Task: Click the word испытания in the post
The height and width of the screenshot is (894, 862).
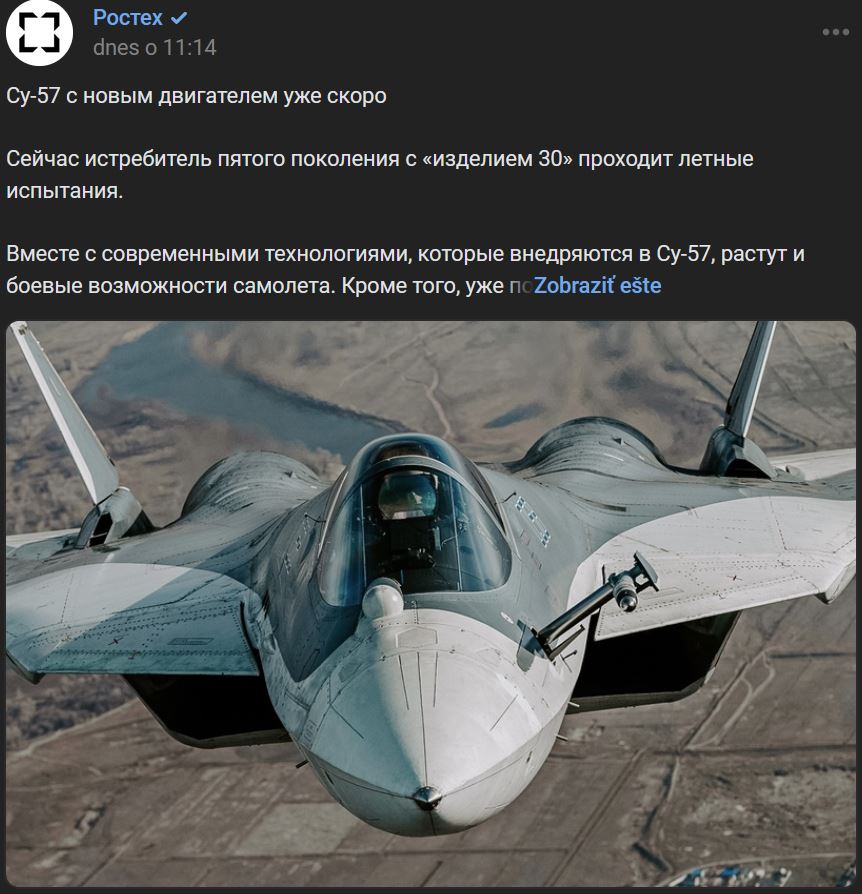Action: pyautogui.click(x=64, y=191)
